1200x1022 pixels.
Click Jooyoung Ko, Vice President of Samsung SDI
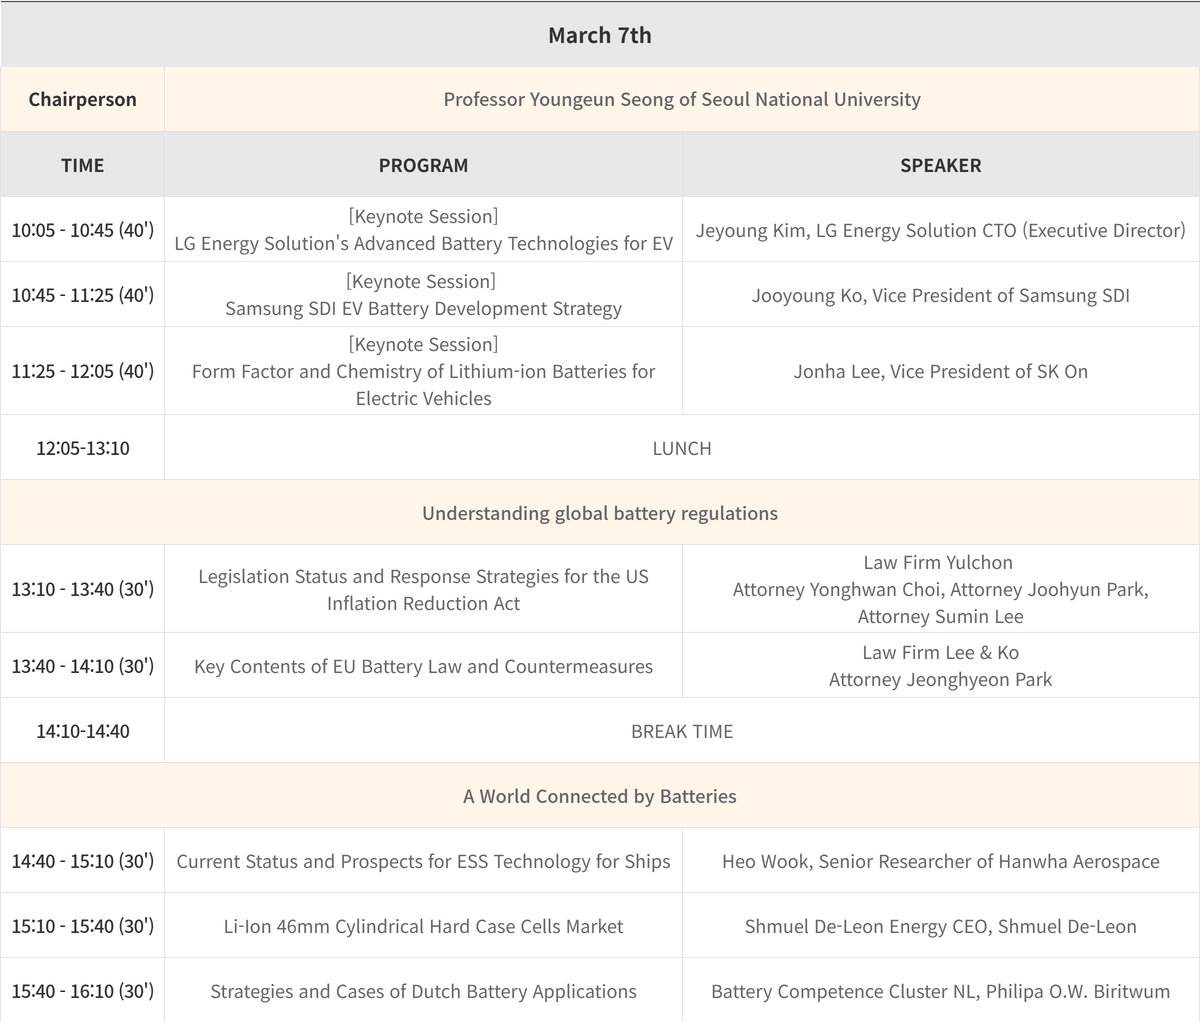tap(940, 295)
